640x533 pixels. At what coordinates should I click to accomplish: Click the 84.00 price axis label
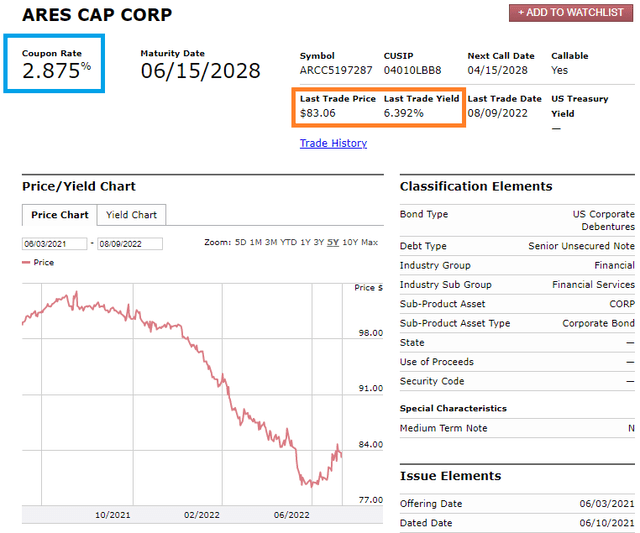pos(371,444)
